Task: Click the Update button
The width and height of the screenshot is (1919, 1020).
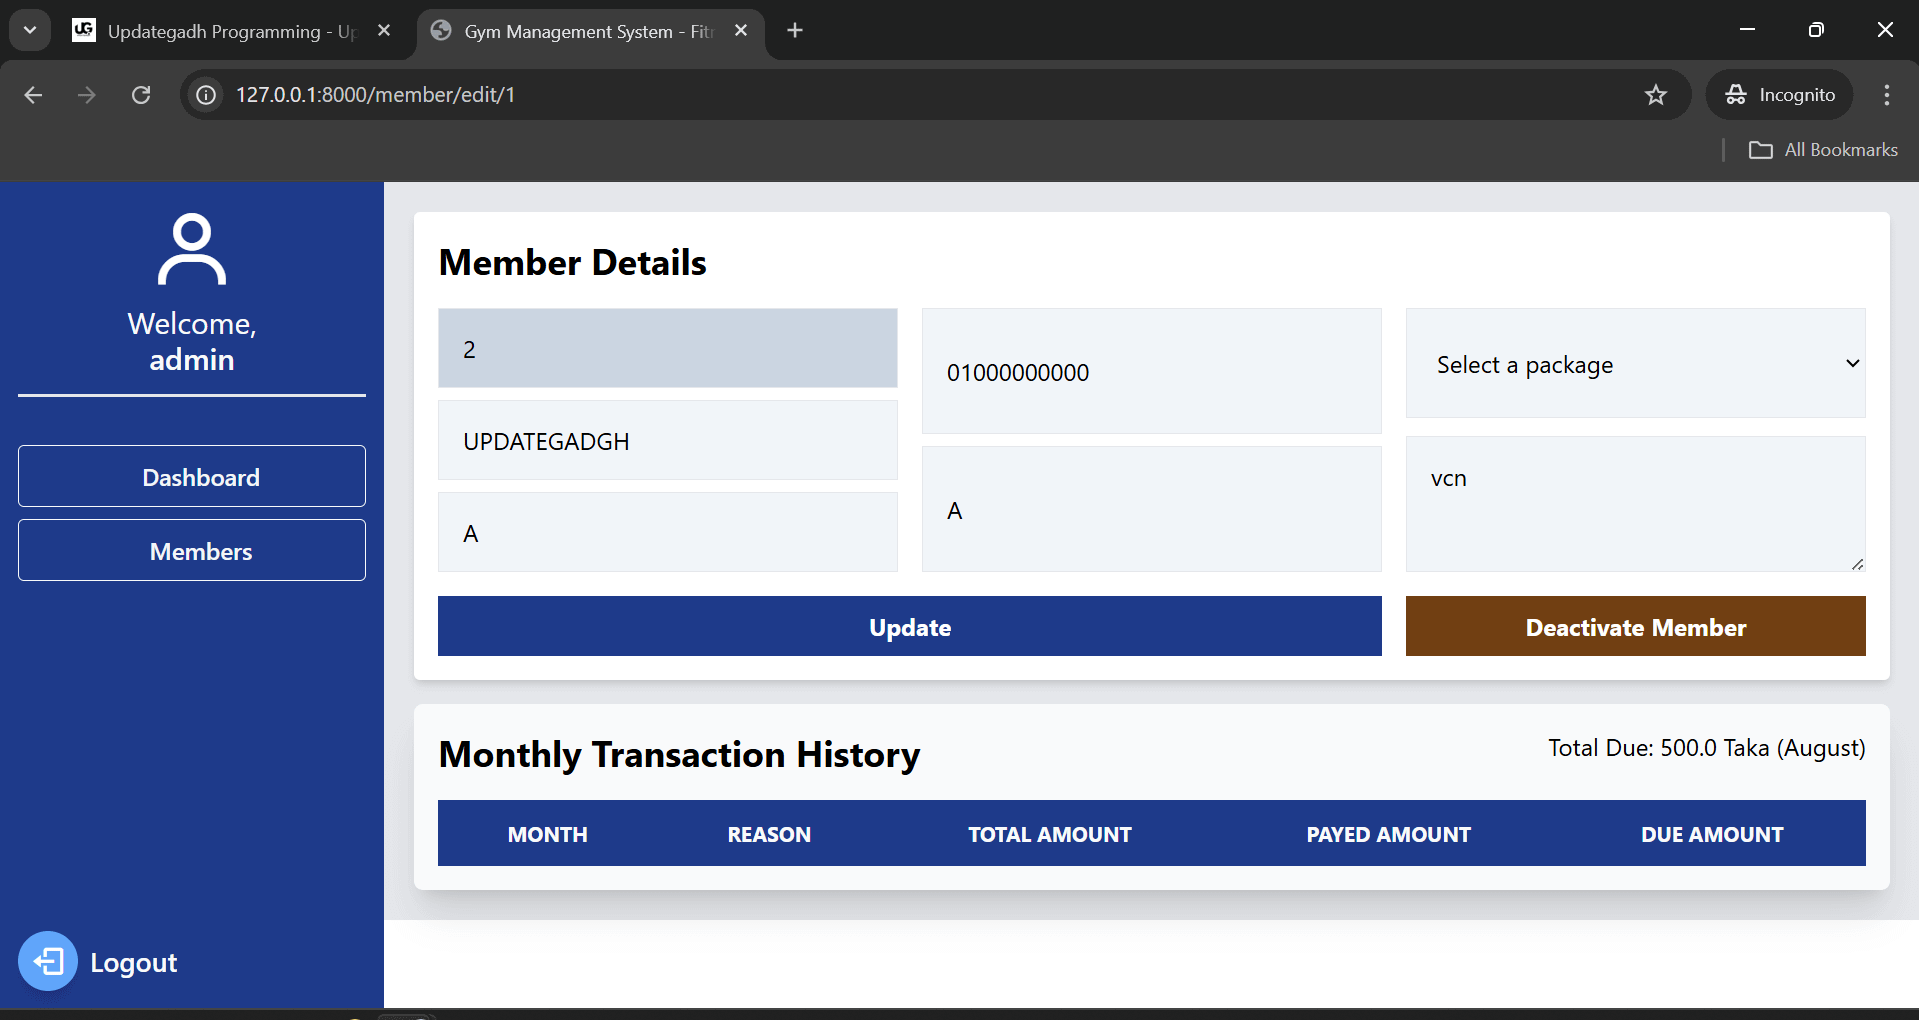Action: click(908, 626)
